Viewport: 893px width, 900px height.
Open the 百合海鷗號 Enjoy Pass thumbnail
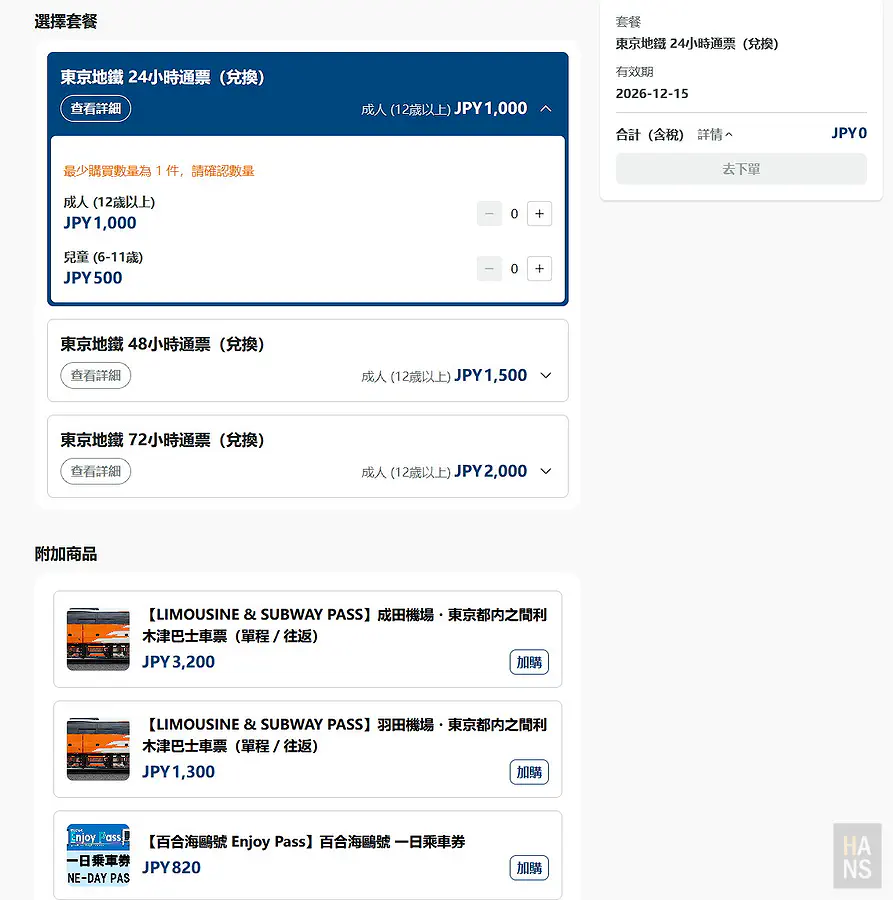click(98, 855)
